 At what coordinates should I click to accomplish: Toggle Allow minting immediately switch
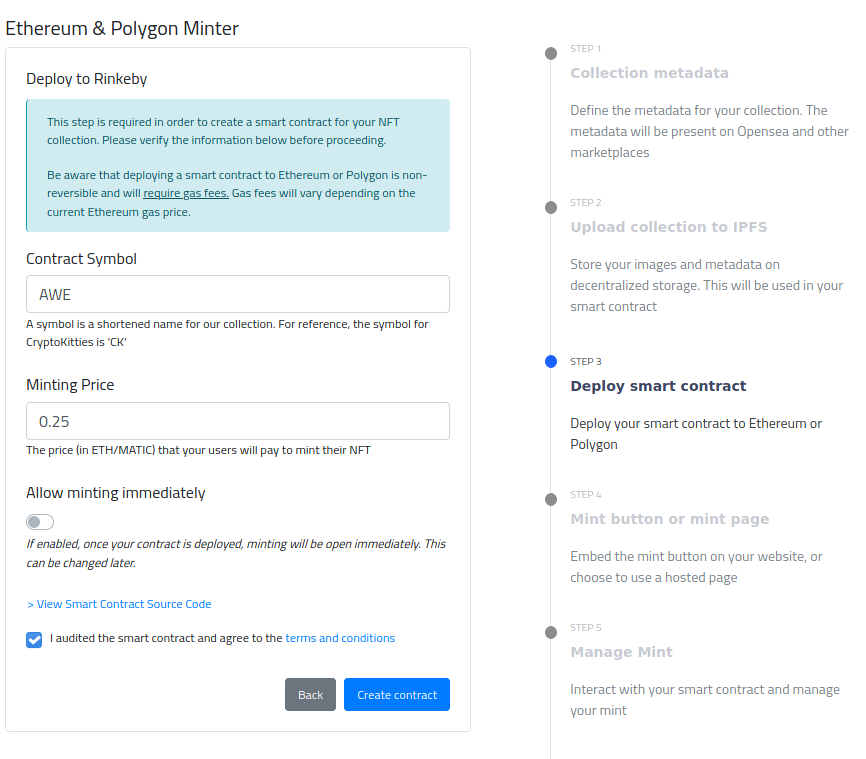[x=40, y=522]
